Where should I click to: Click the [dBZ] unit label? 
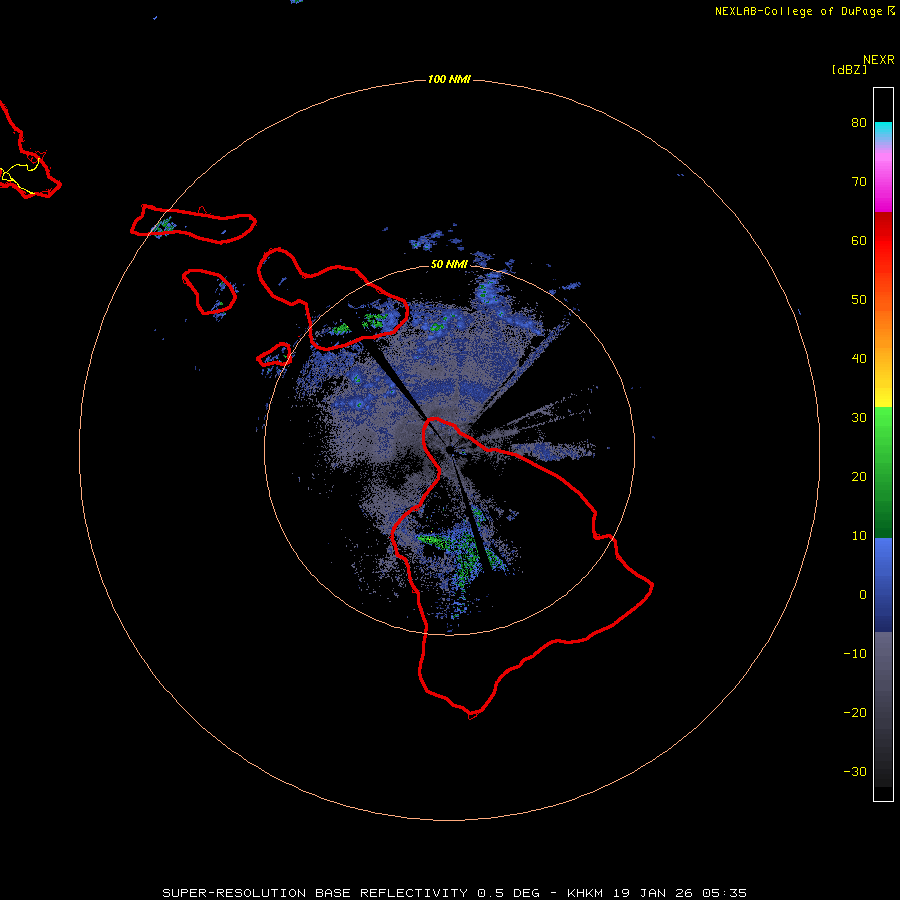point(849,70)
